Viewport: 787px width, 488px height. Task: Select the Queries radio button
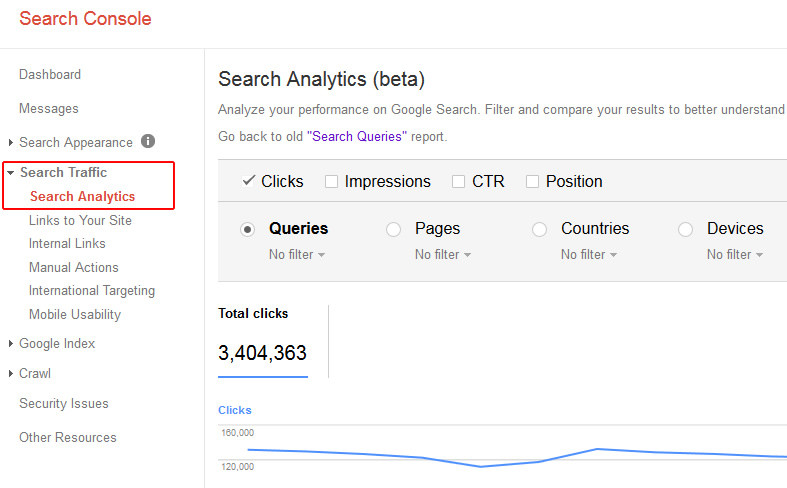click(247, 229)
